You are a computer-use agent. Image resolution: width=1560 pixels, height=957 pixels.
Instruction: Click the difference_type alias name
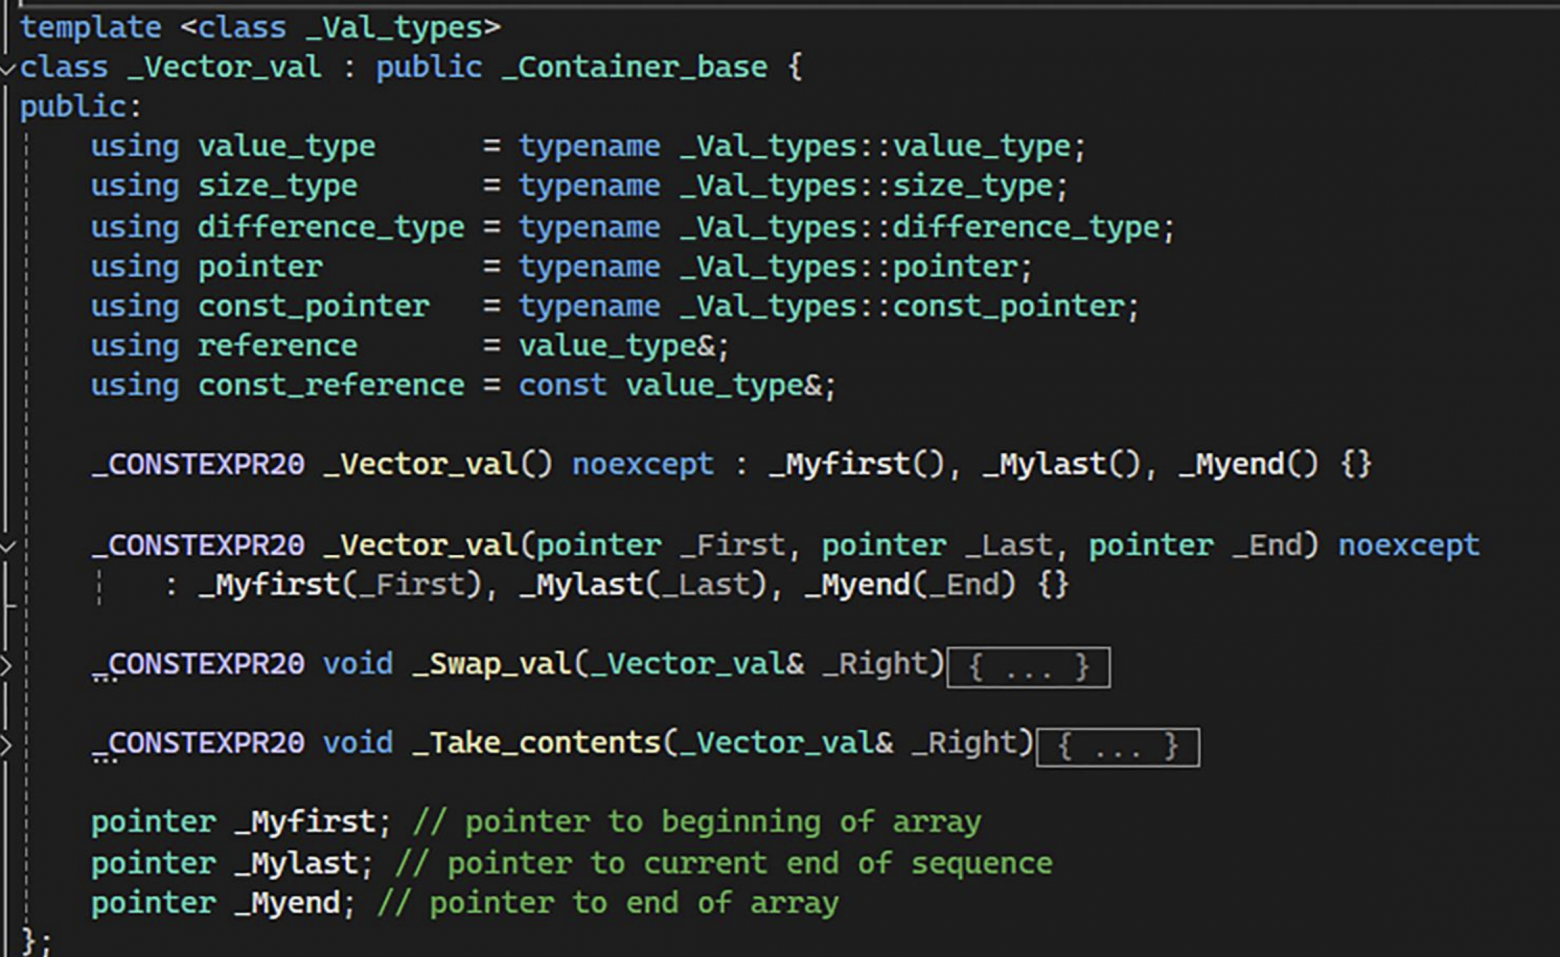coord(330,228)
